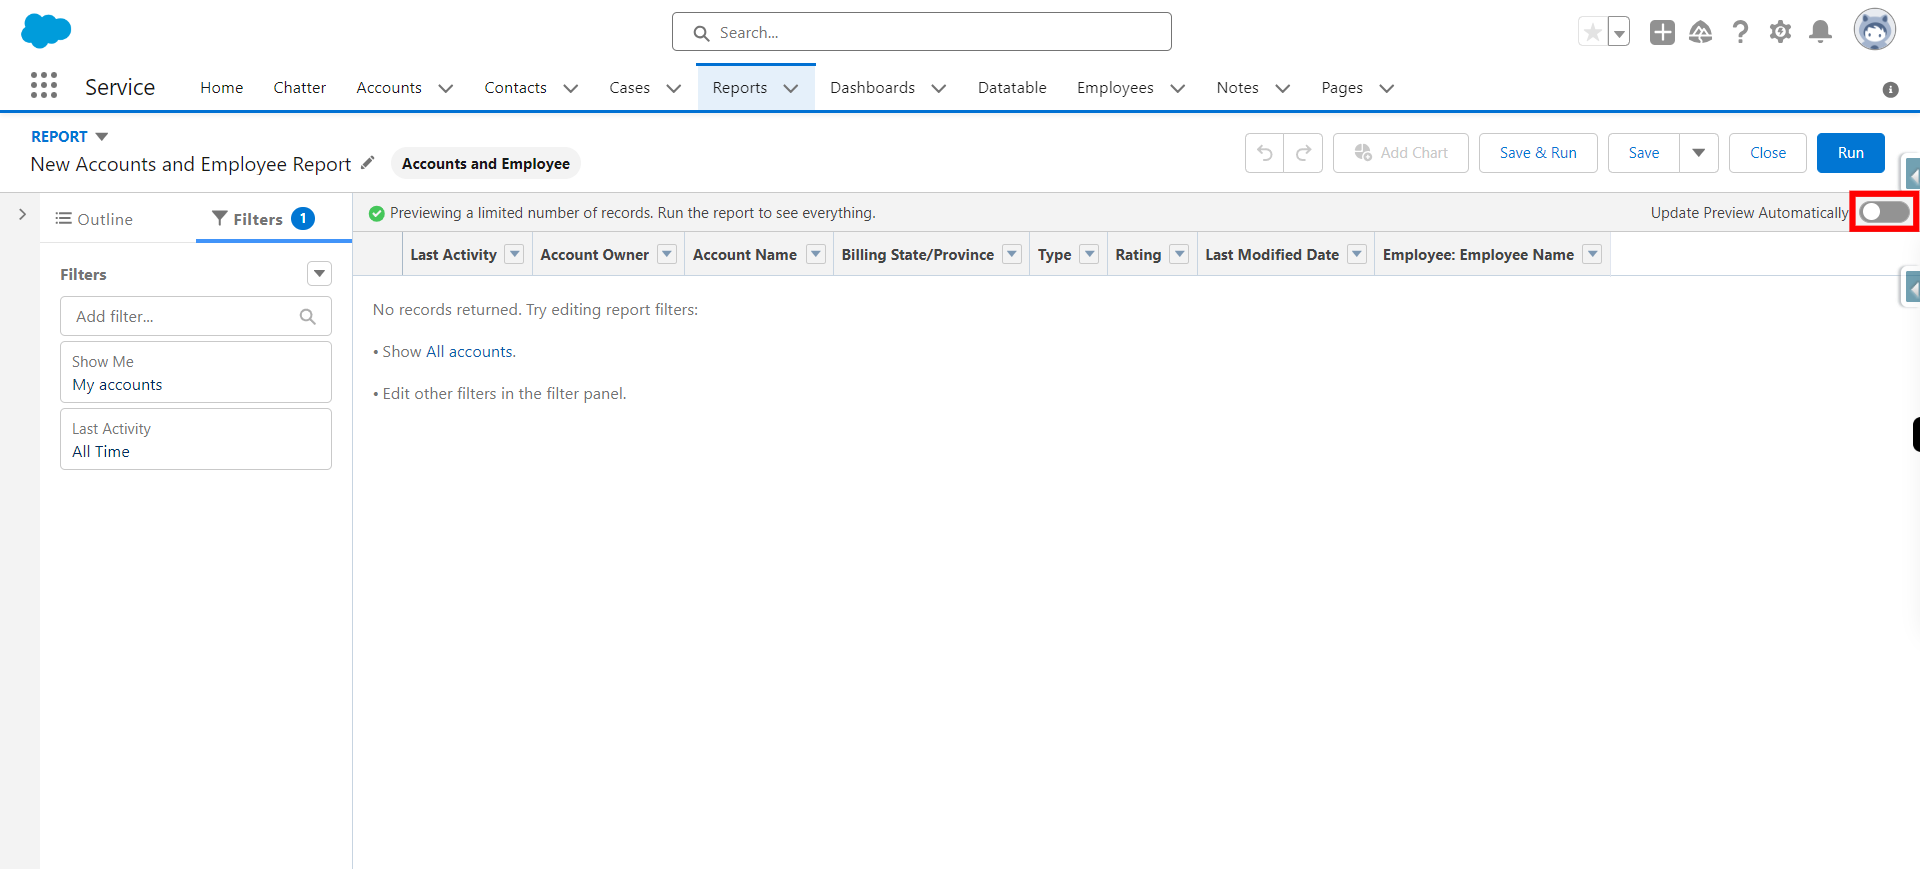Expand the Pages nav chevron
The image size is (1920, 869).
1387,88
